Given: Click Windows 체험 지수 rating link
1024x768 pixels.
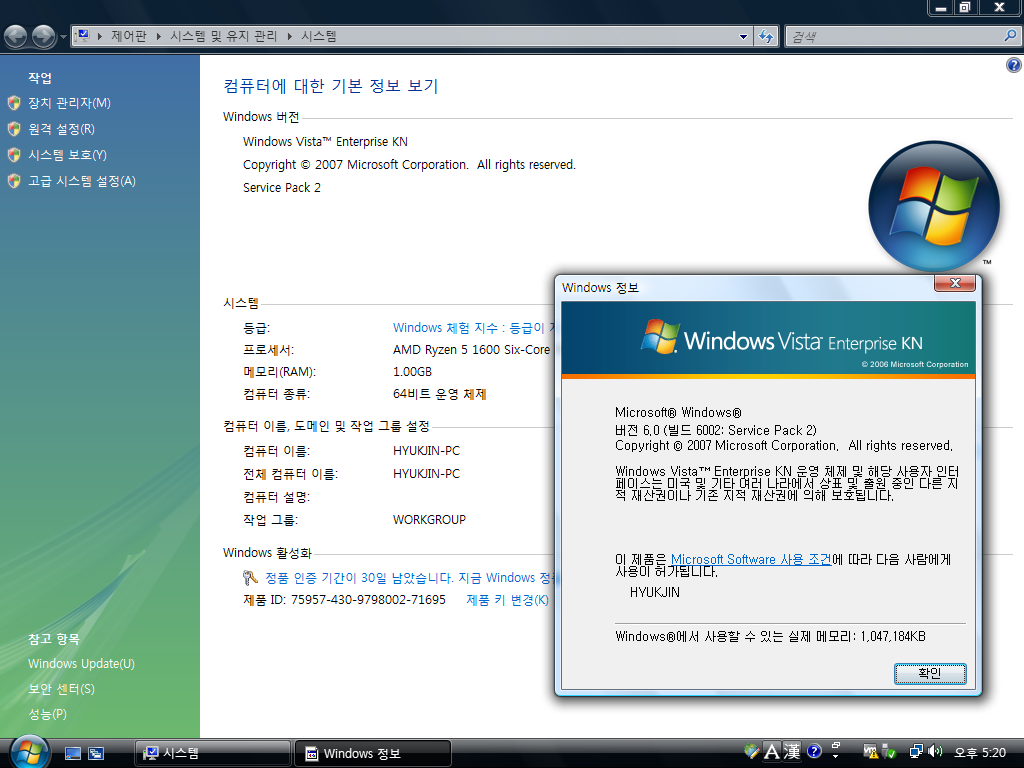Looking at the screenshot, I should click(x=473, y=328).
